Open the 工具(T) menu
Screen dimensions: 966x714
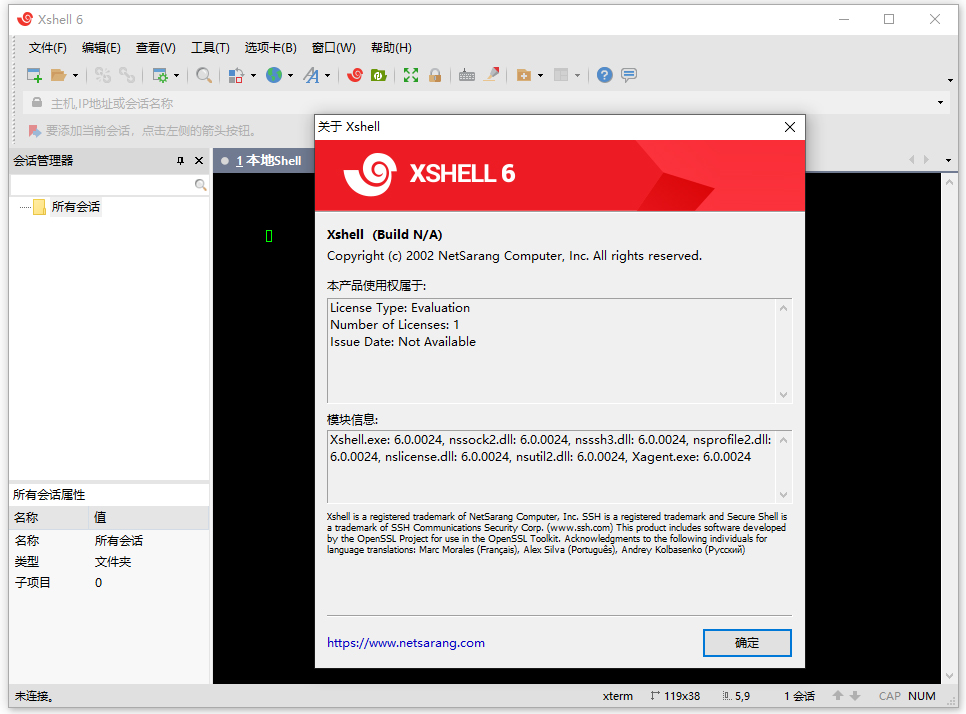click(210, 47)
